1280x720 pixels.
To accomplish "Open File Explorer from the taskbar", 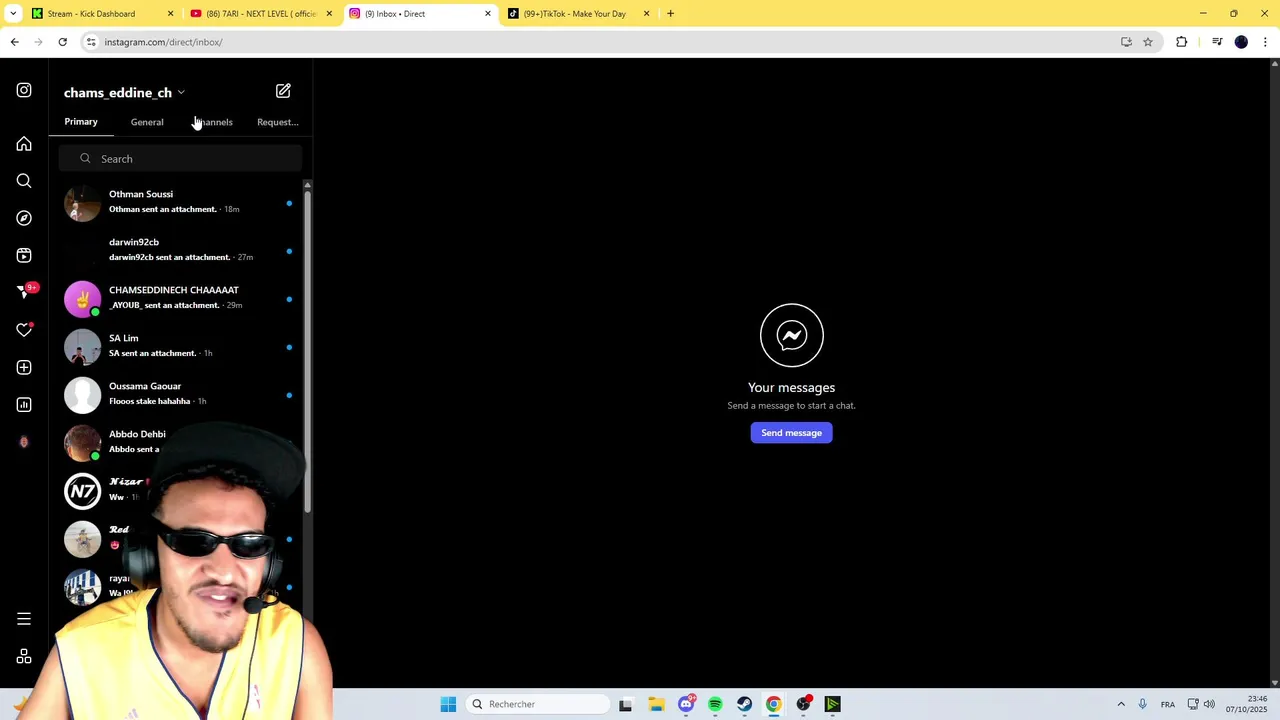I will click(x=656, y=704).
